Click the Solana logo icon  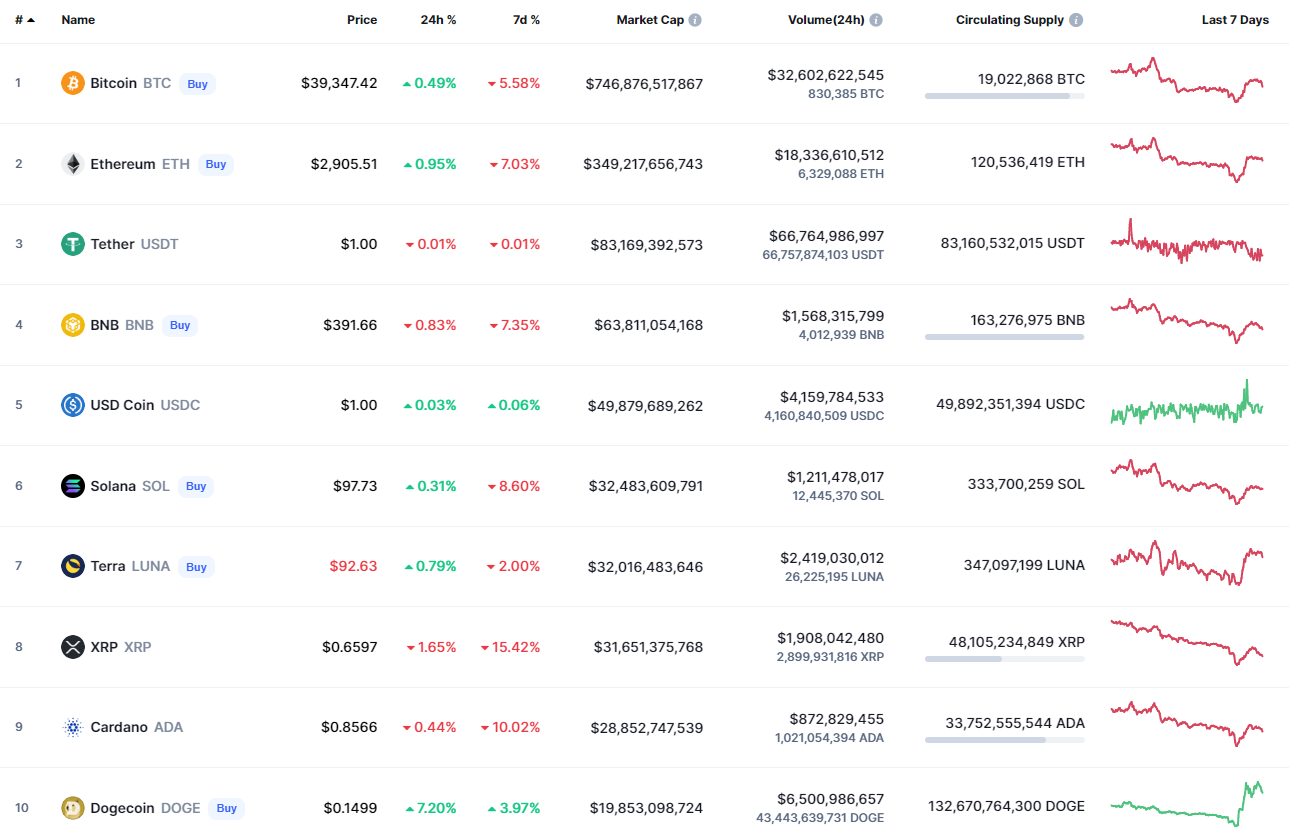[x=73, y=486]
